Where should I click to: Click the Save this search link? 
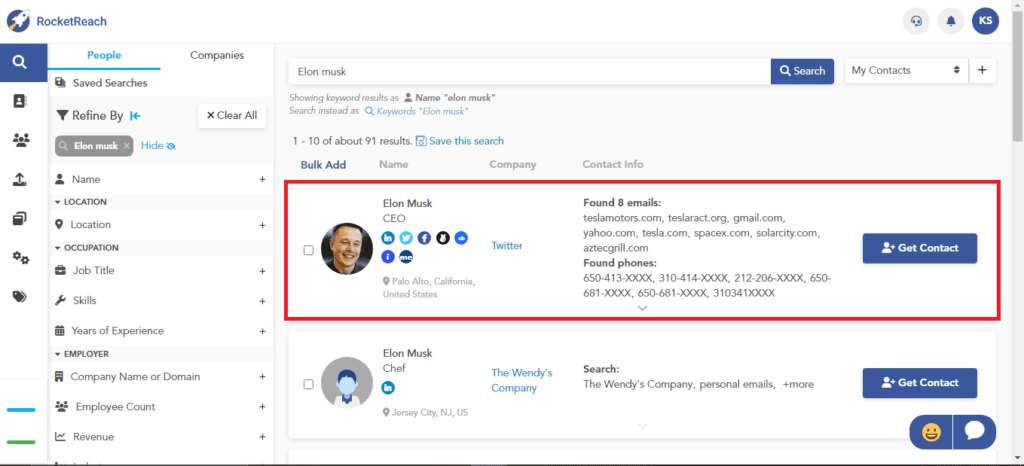[x=459, y=141]
